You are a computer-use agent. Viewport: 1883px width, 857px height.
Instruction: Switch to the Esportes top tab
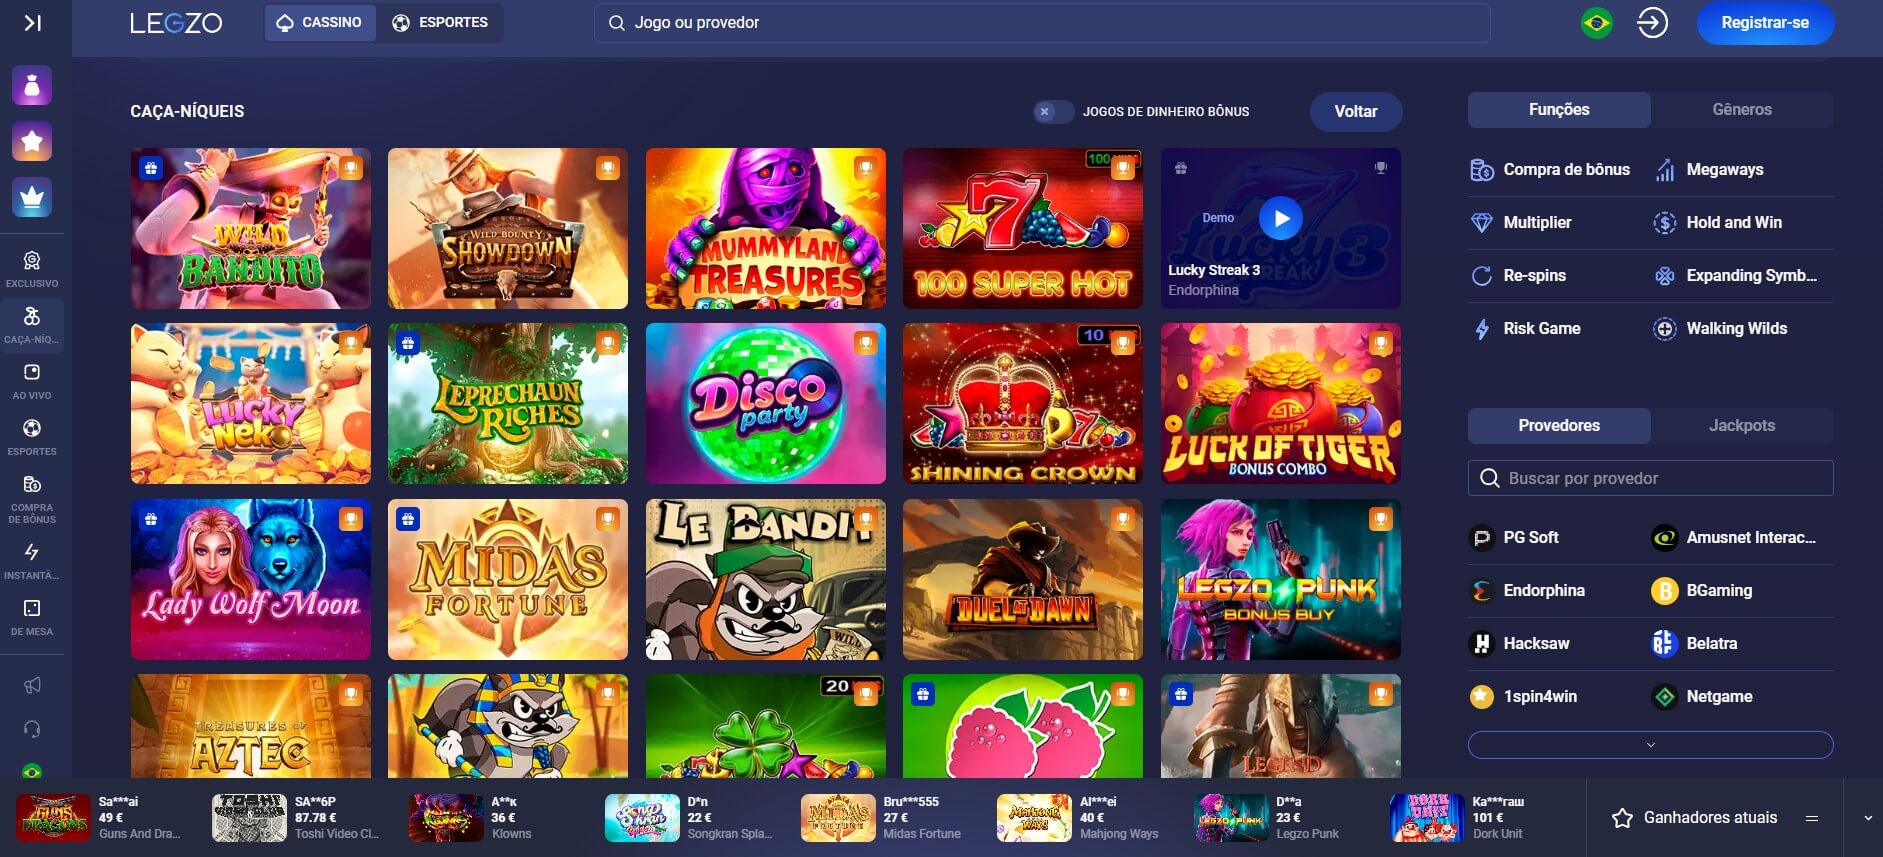[440, 22]
